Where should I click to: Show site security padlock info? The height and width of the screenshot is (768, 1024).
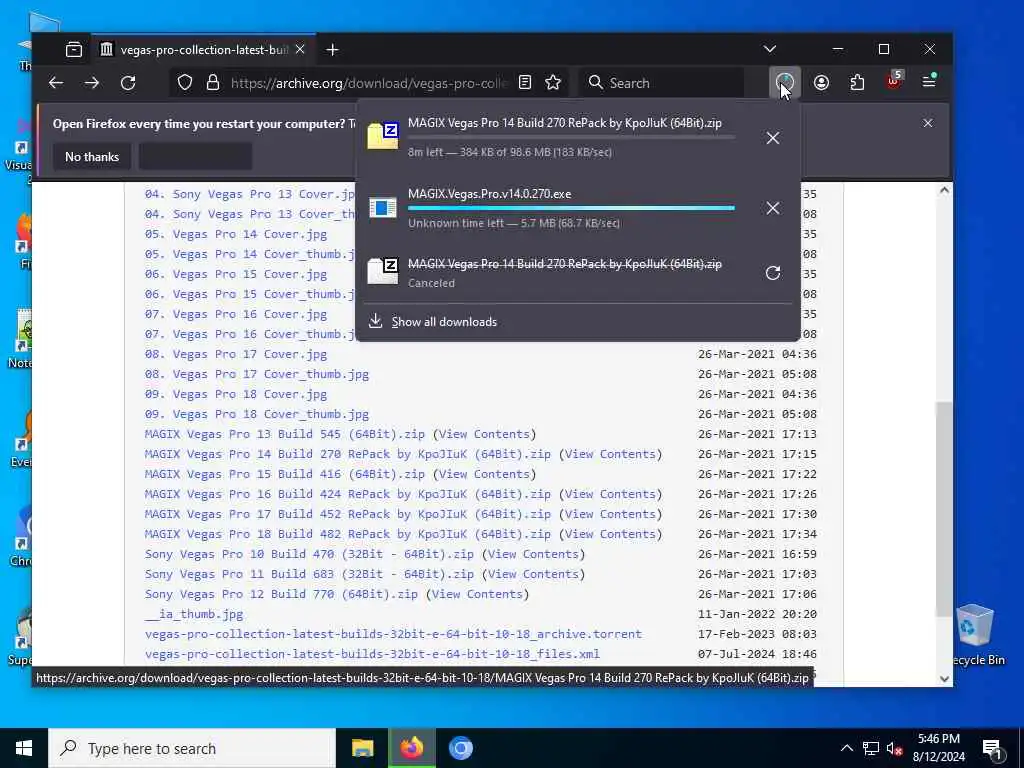tap(213, 83)
